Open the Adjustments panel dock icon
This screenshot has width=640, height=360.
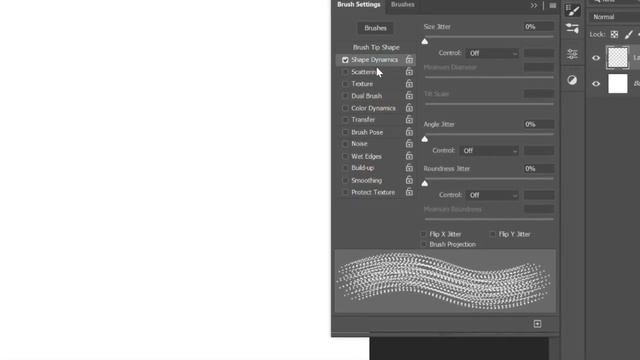click(572, 80)
